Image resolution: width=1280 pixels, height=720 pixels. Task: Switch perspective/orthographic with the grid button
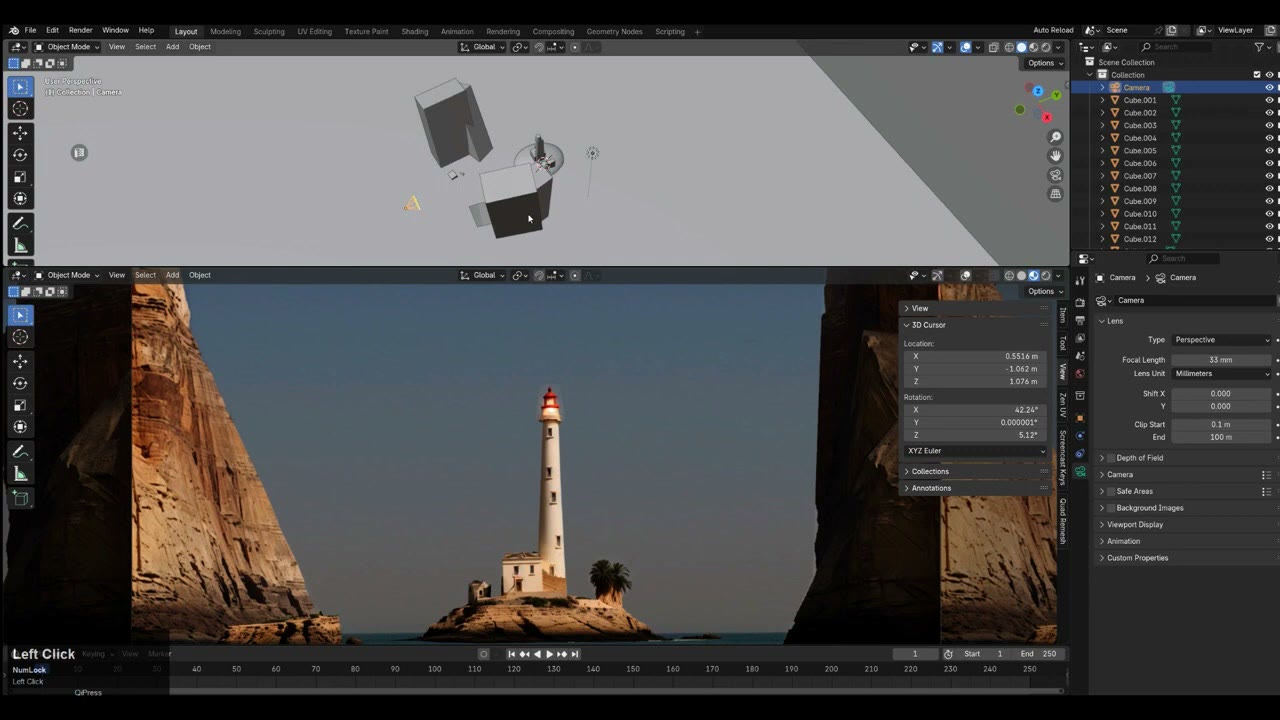tap(1055, 194)
